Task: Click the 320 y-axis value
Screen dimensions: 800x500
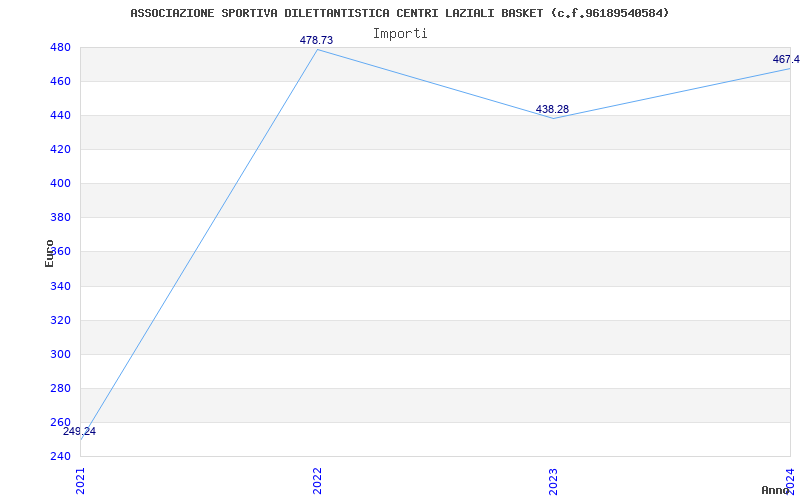Action: 60,320
